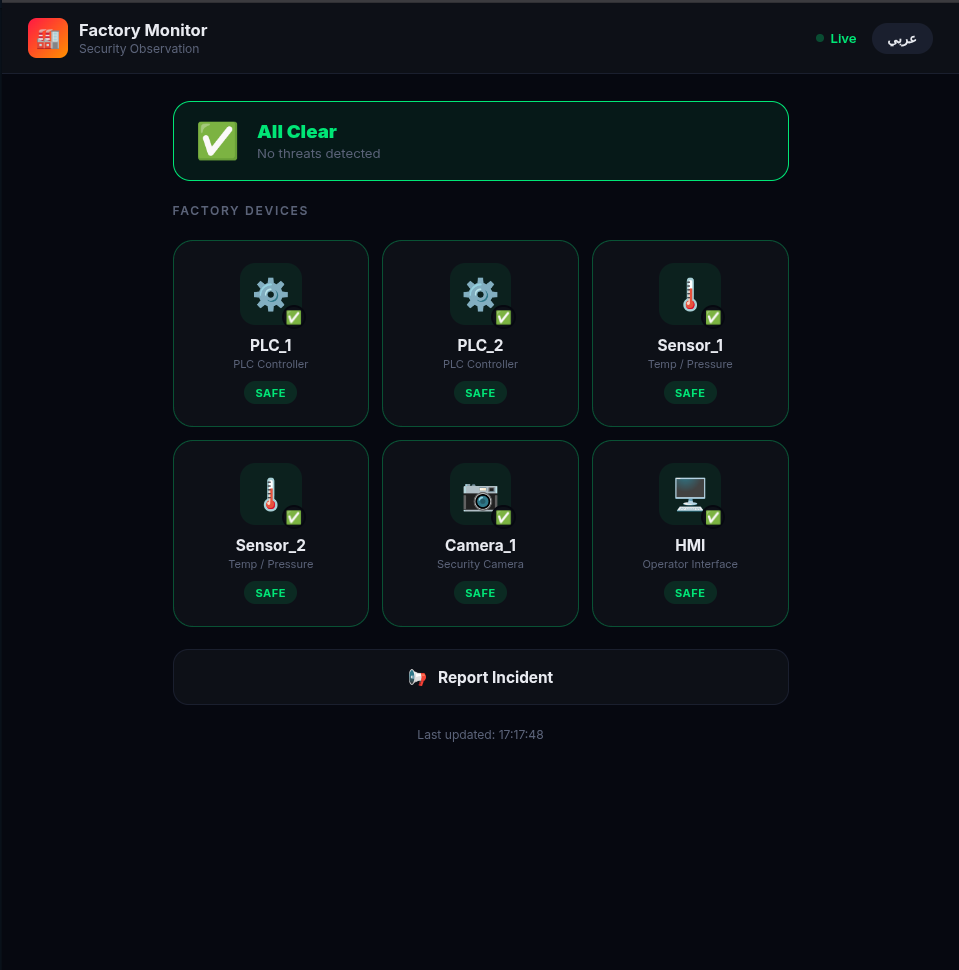The image size is (959, 970).
Task: Click the Camera_1 green check badge
Action: (504, 517)
